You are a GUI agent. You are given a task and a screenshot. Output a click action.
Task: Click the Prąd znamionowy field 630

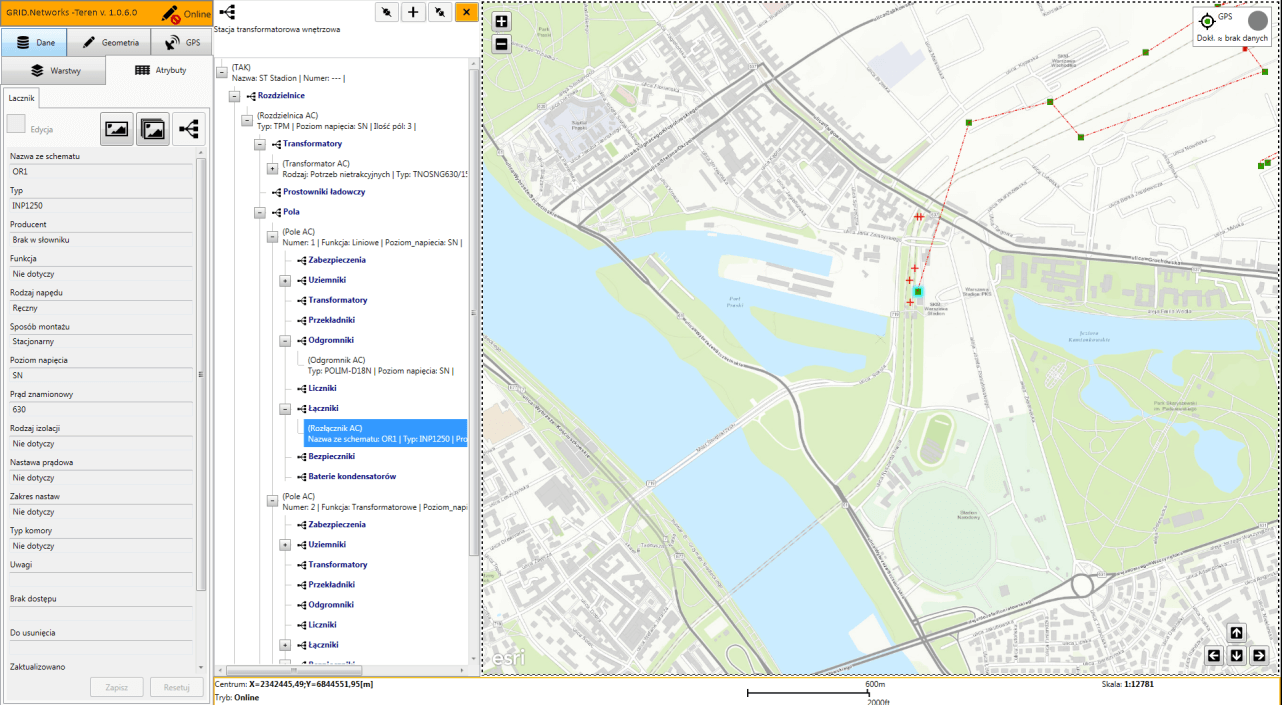click(101, 410)
